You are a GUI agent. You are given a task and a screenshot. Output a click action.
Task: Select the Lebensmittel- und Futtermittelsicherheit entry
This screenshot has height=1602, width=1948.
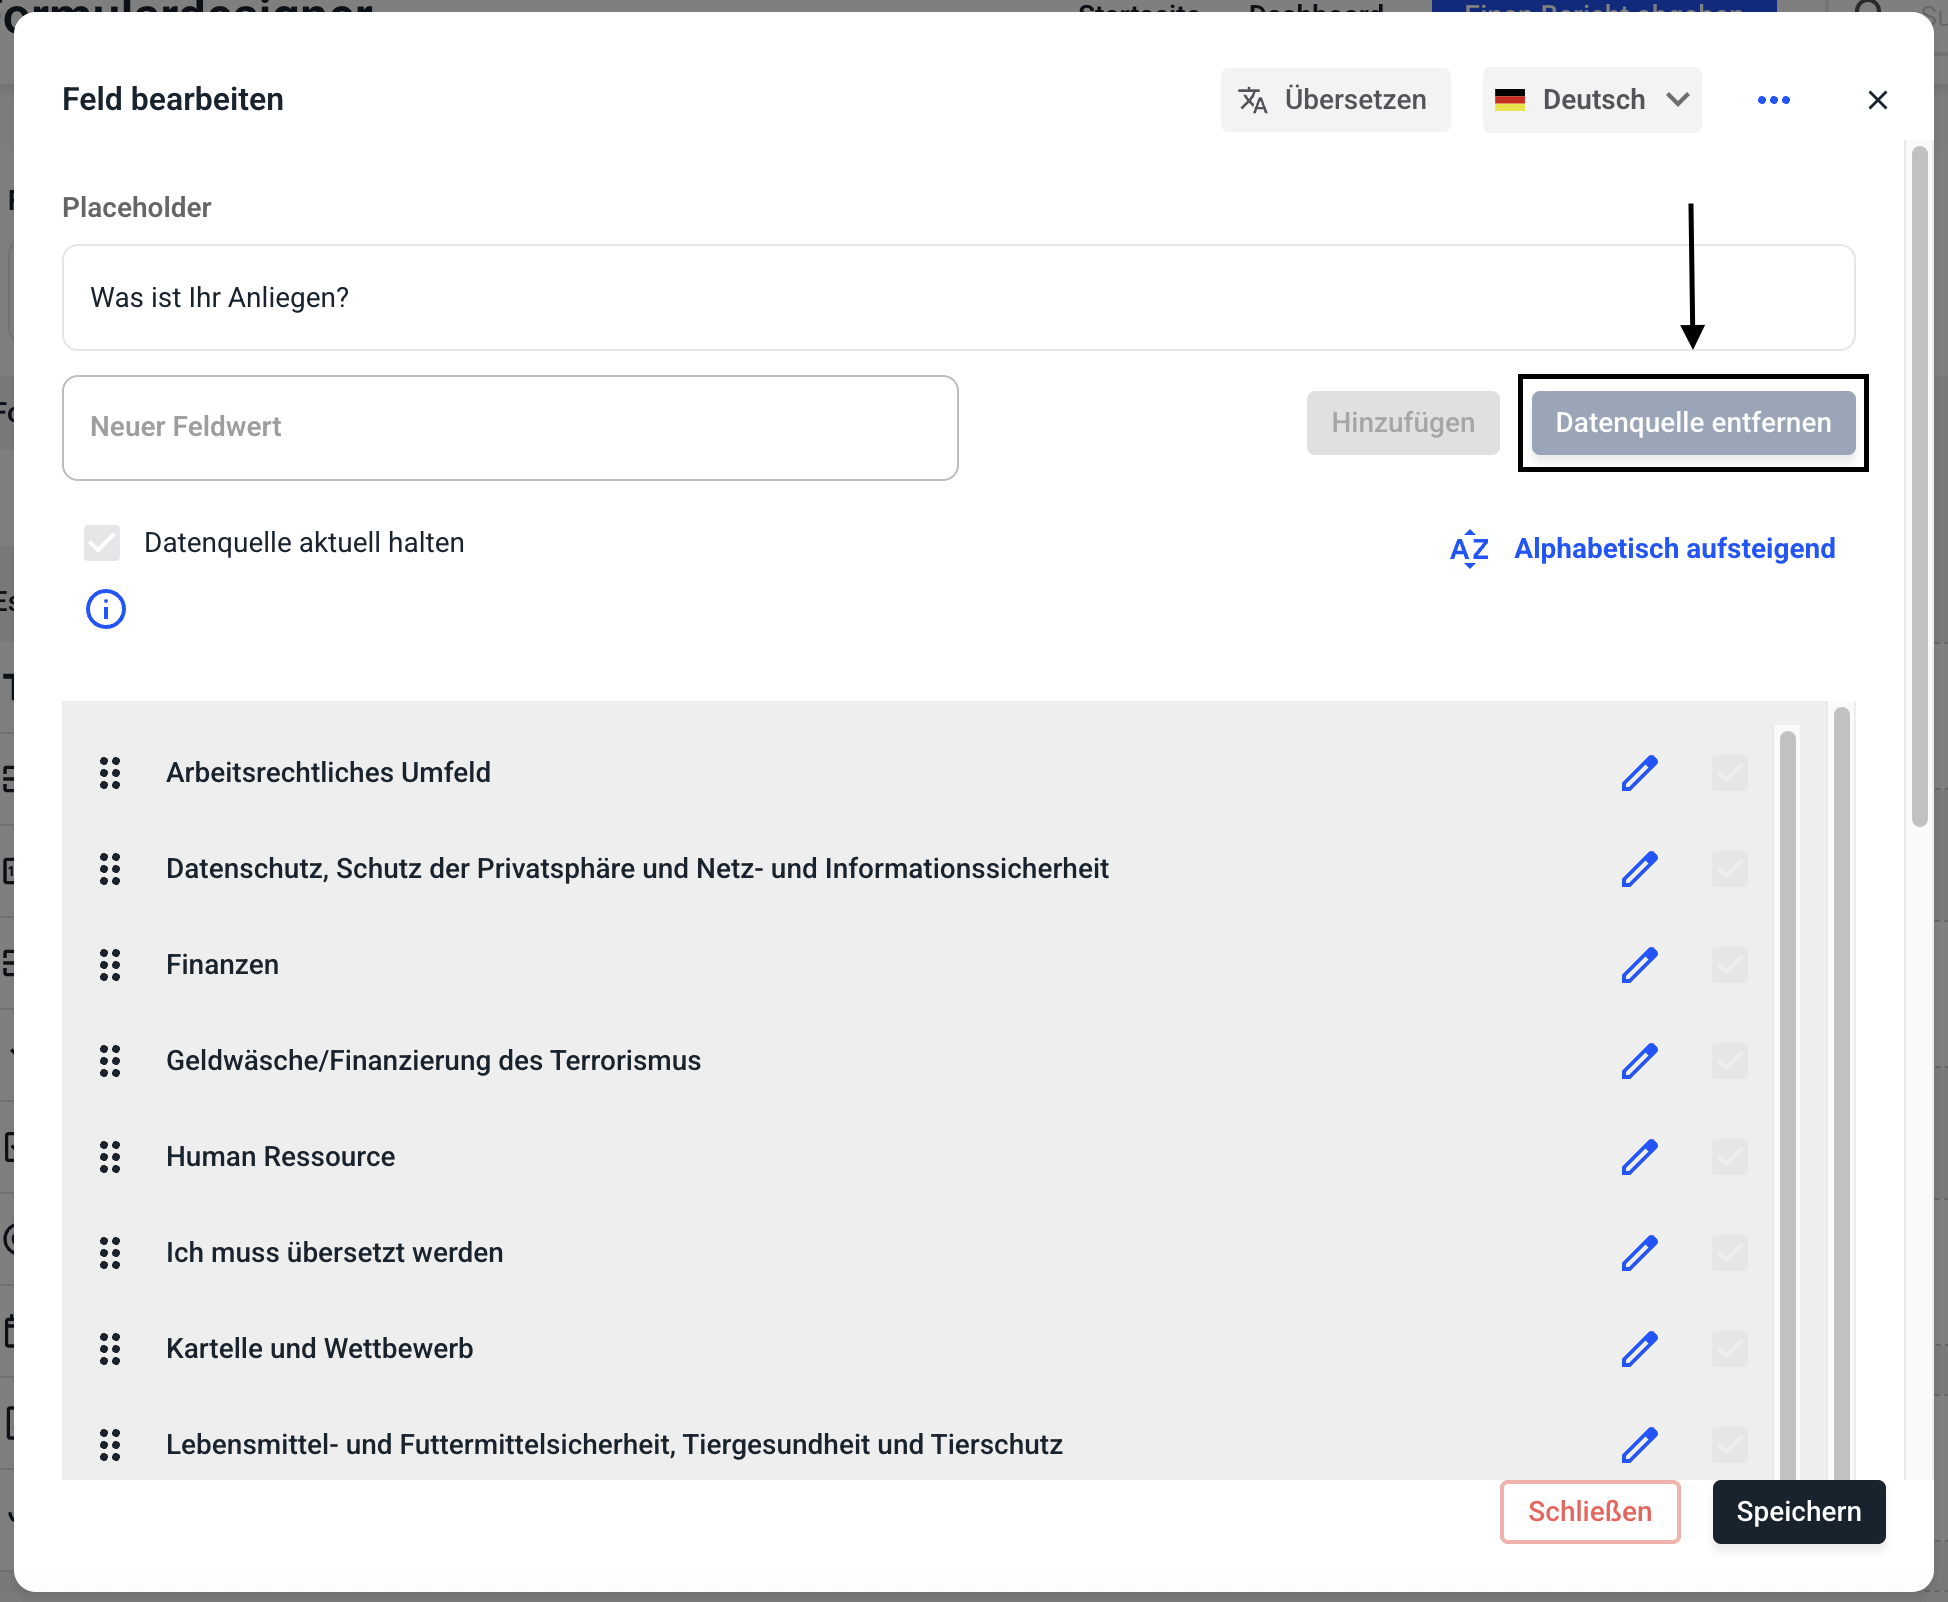(614, 1445)
